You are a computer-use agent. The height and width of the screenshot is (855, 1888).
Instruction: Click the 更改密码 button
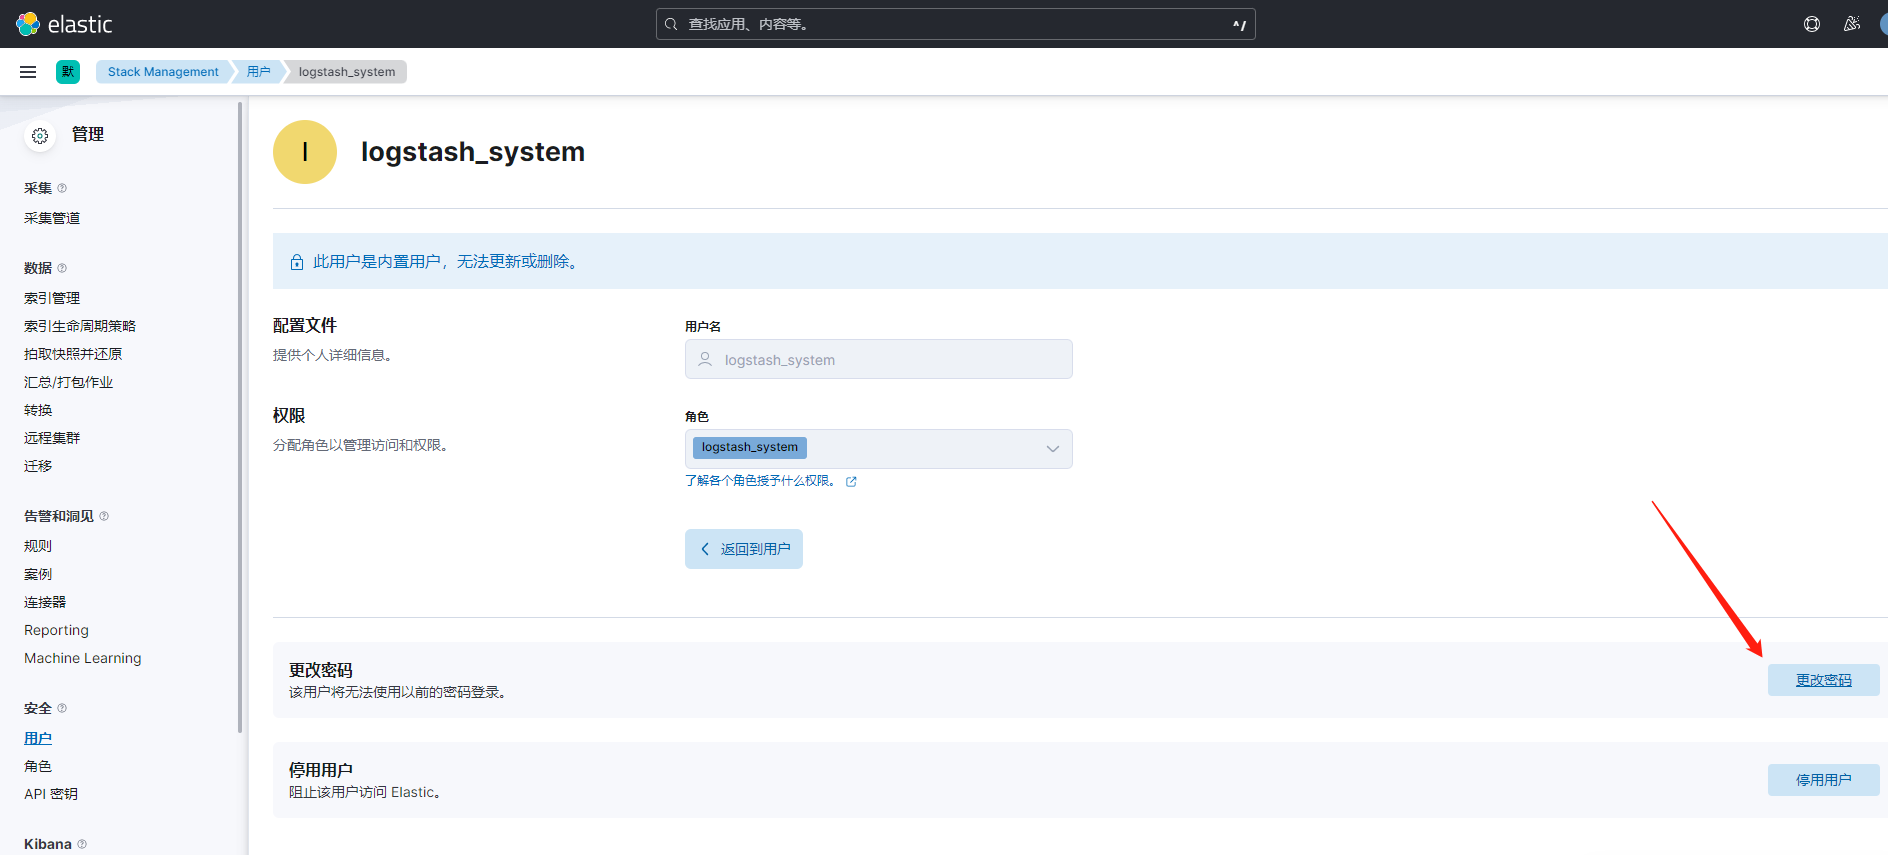coord(1824,680)
